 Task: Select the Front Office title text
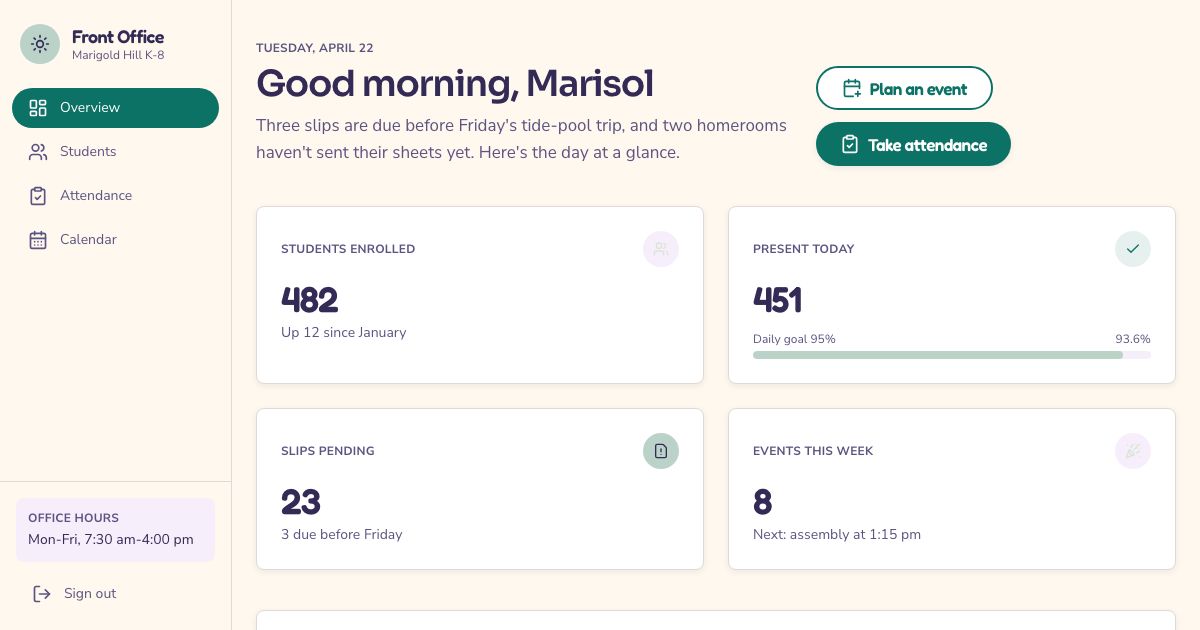(x=118, y=37)
